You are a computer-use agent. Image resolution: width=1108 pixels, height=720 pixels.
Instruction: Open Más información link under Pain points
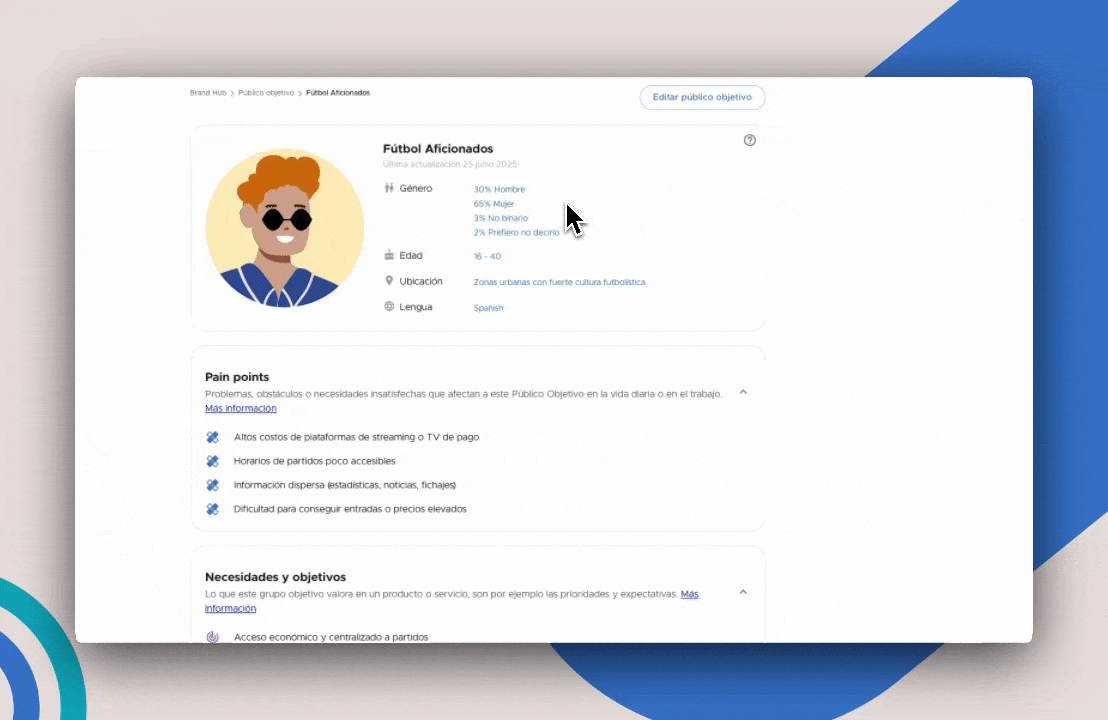click(x=240, y=408)
